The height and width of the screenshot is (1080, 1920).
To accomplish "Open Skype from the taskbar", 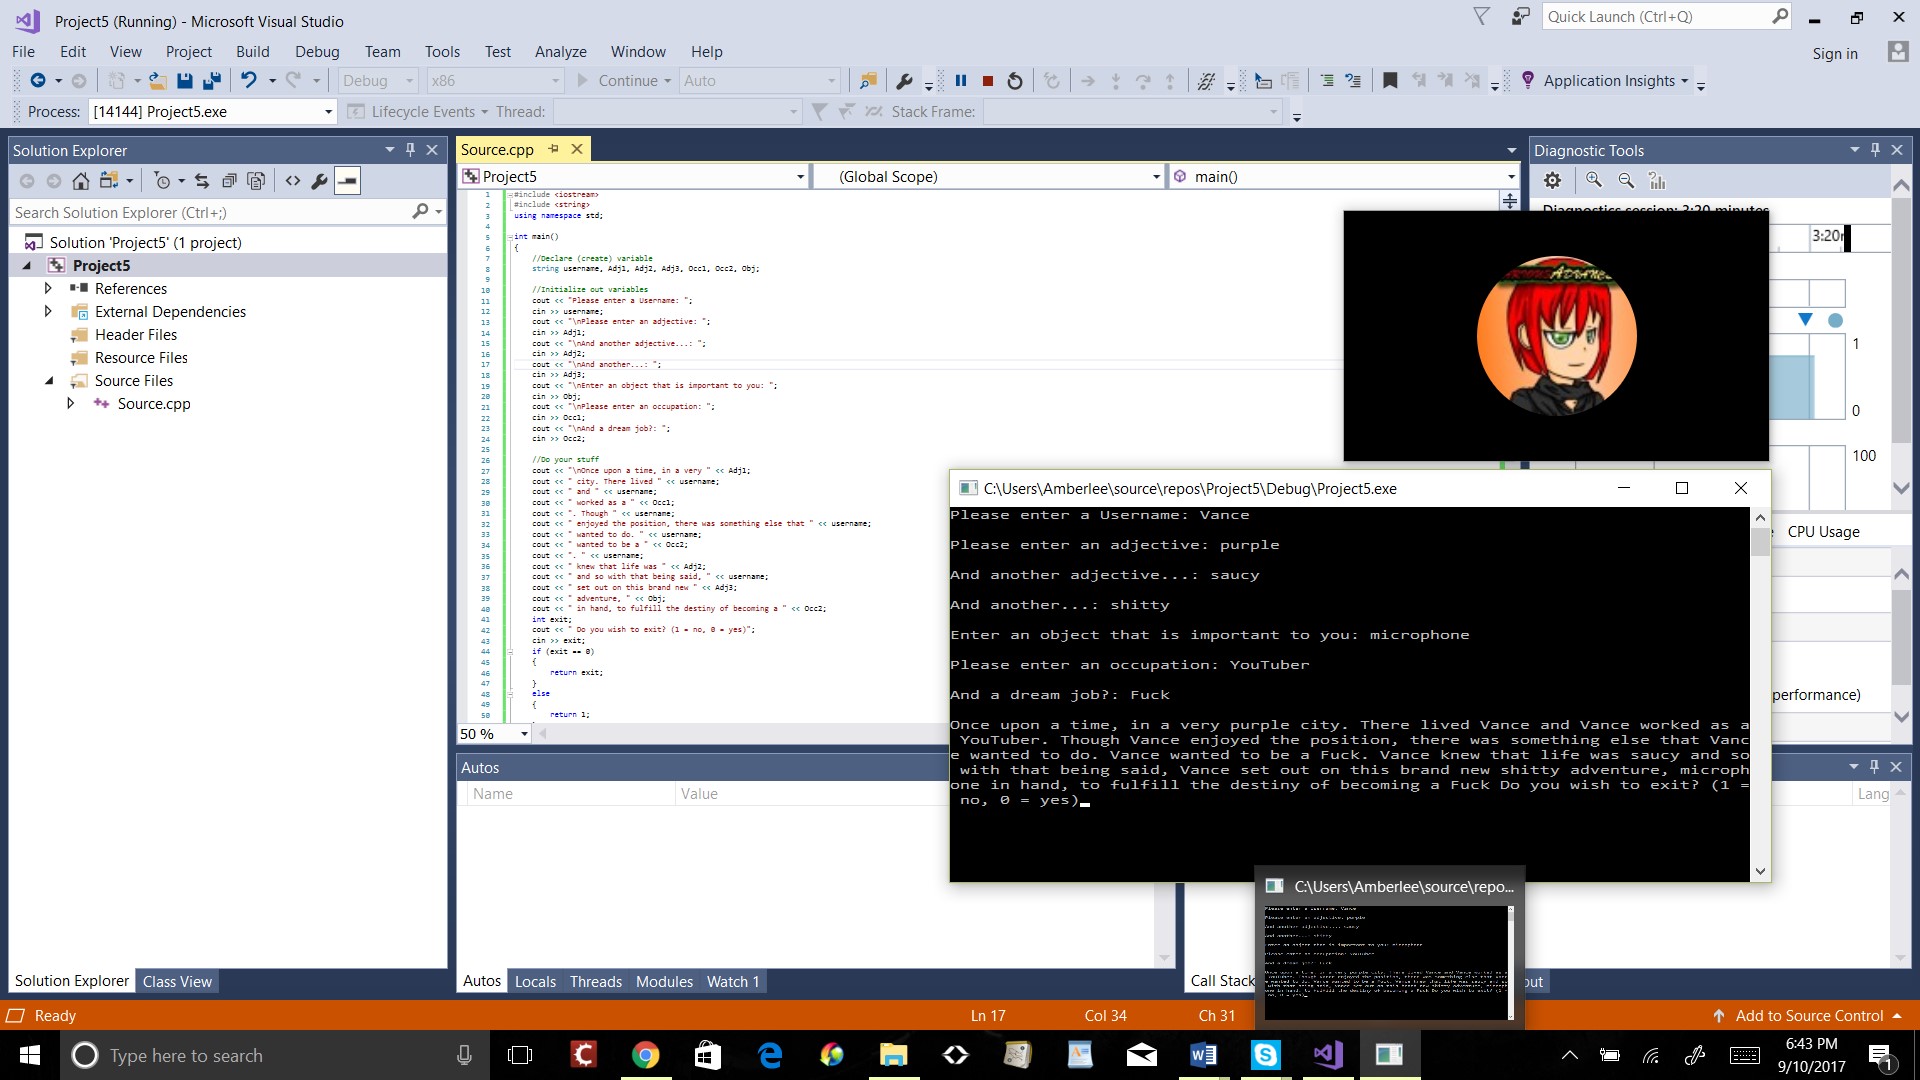I will point(1265,1055).
